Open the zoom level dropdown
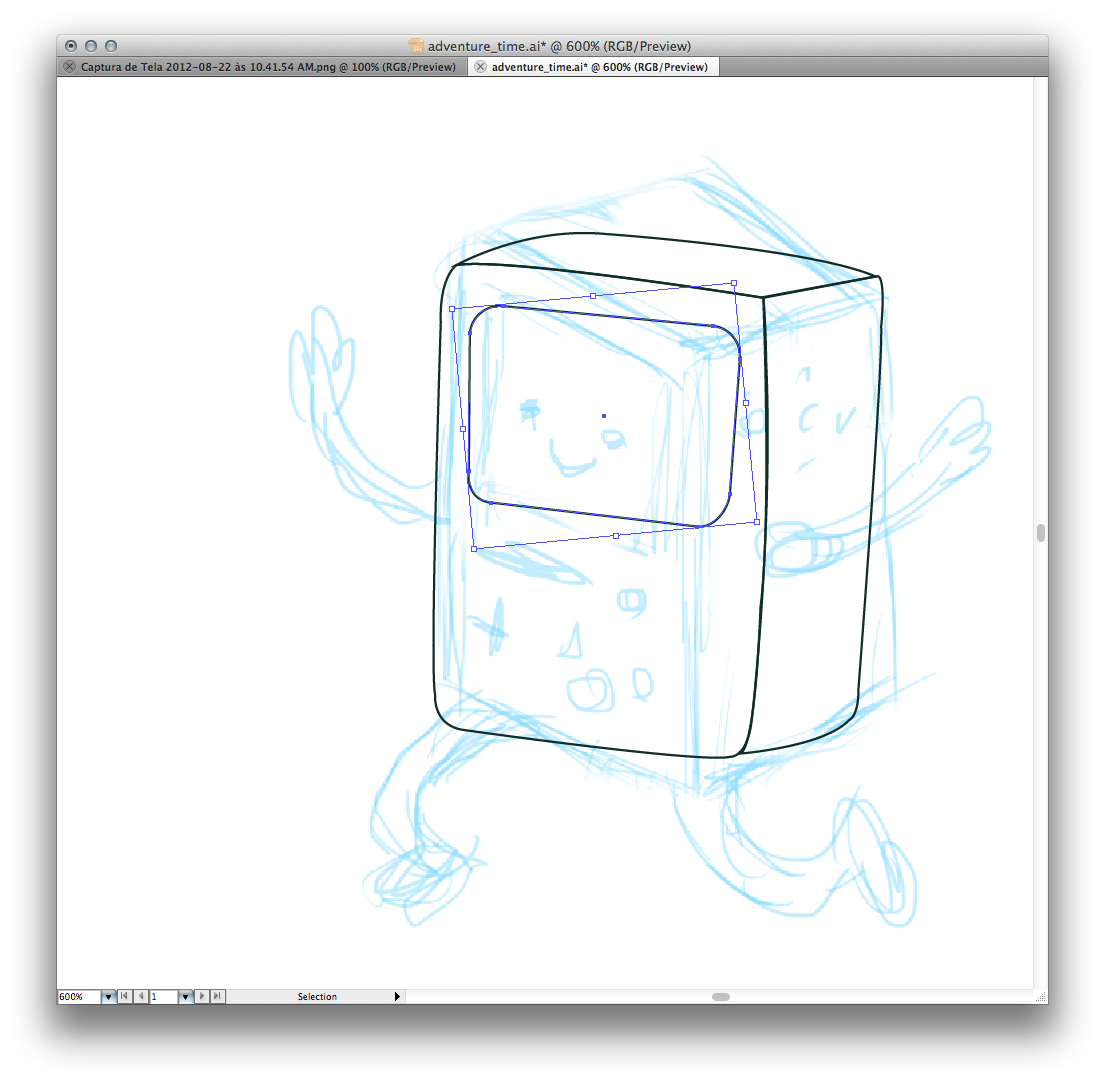The width and height of the screenshot is (1105, 1083). coord(108,997)
